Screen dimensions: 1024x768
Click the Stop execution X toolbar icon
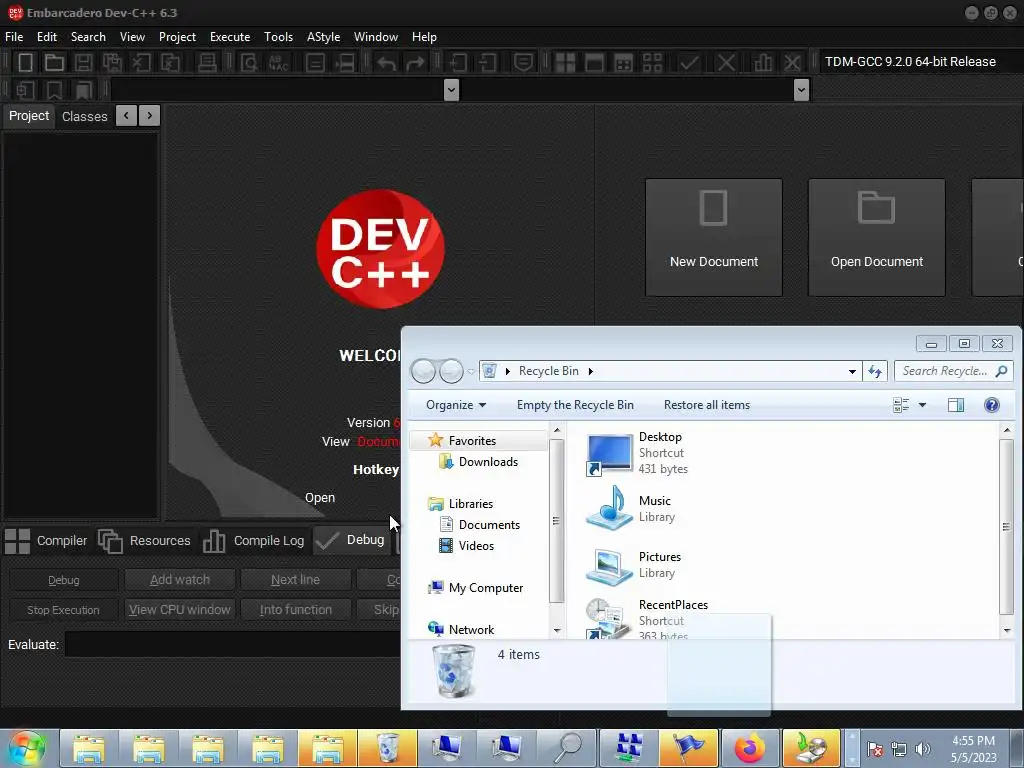click(726, 63)
